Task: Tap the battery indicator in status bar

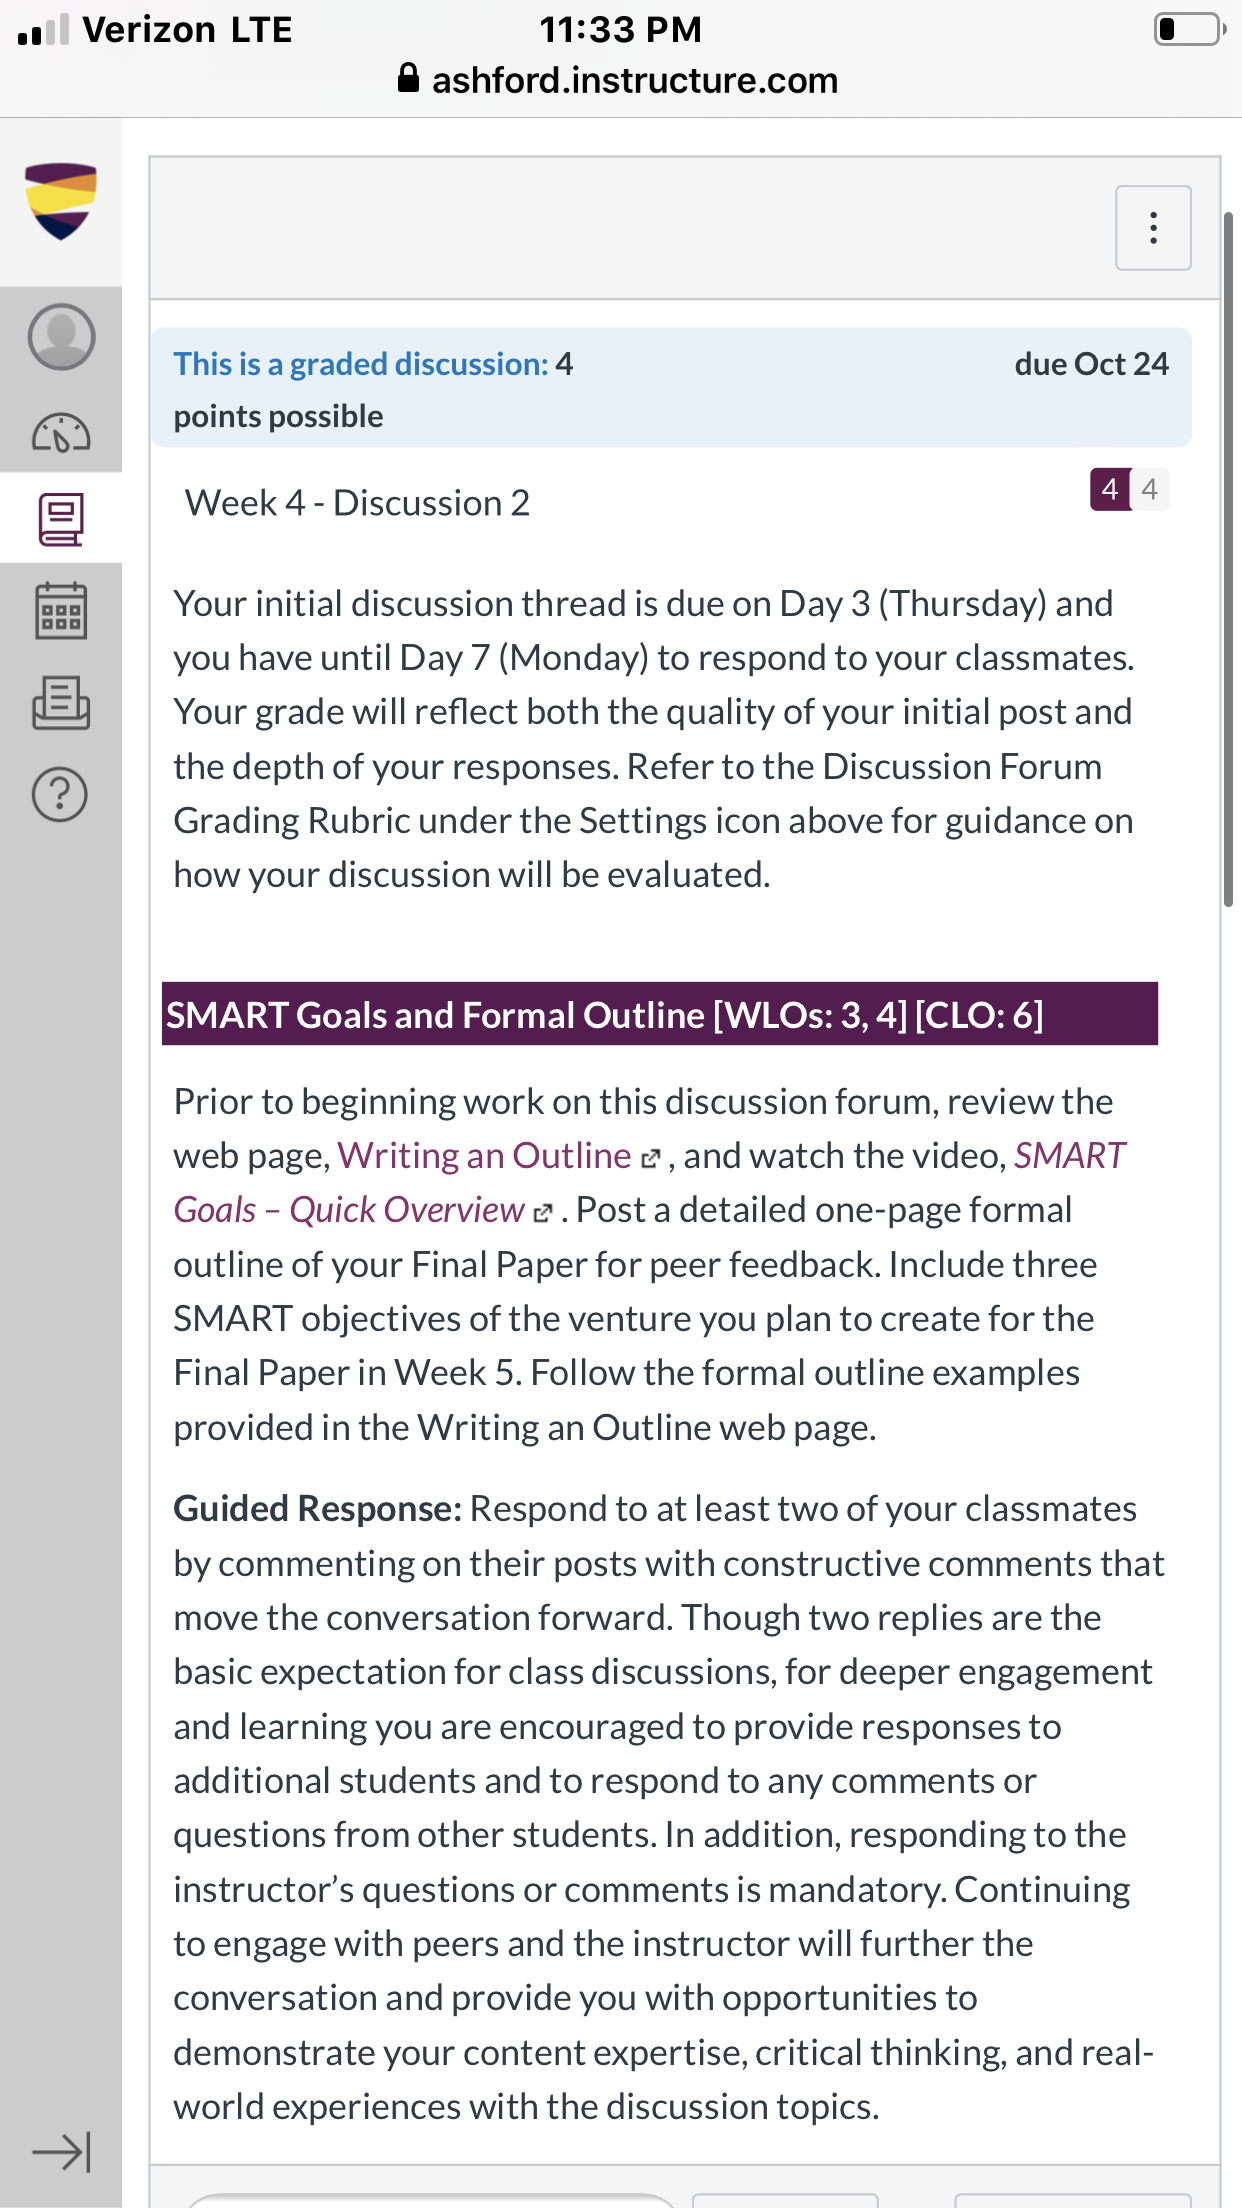Action: [1189, 29]
